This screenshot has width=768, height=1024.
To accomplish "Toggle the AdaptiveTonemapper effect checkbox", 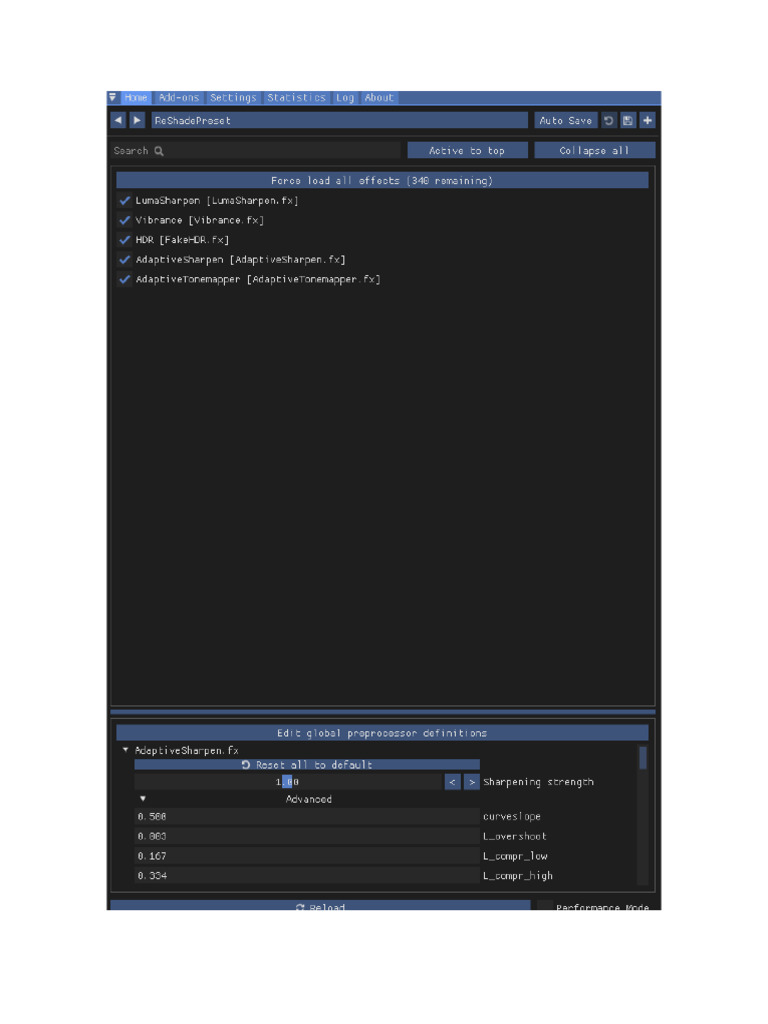I will click(x=125, y=279).
